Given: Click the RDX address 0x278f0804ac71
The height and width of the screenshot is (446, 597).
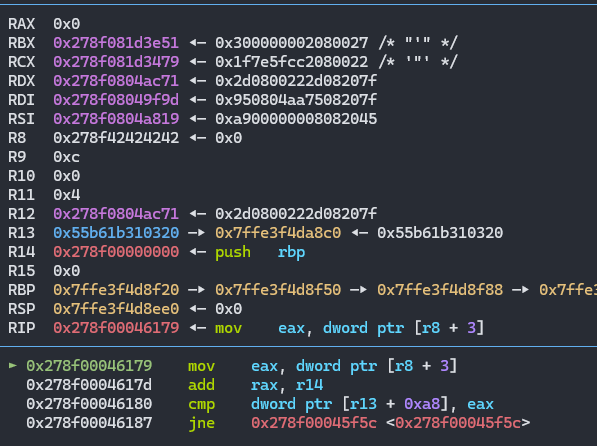Looking at the screenshot, I should pyautogui.click(x=116, y=81).
